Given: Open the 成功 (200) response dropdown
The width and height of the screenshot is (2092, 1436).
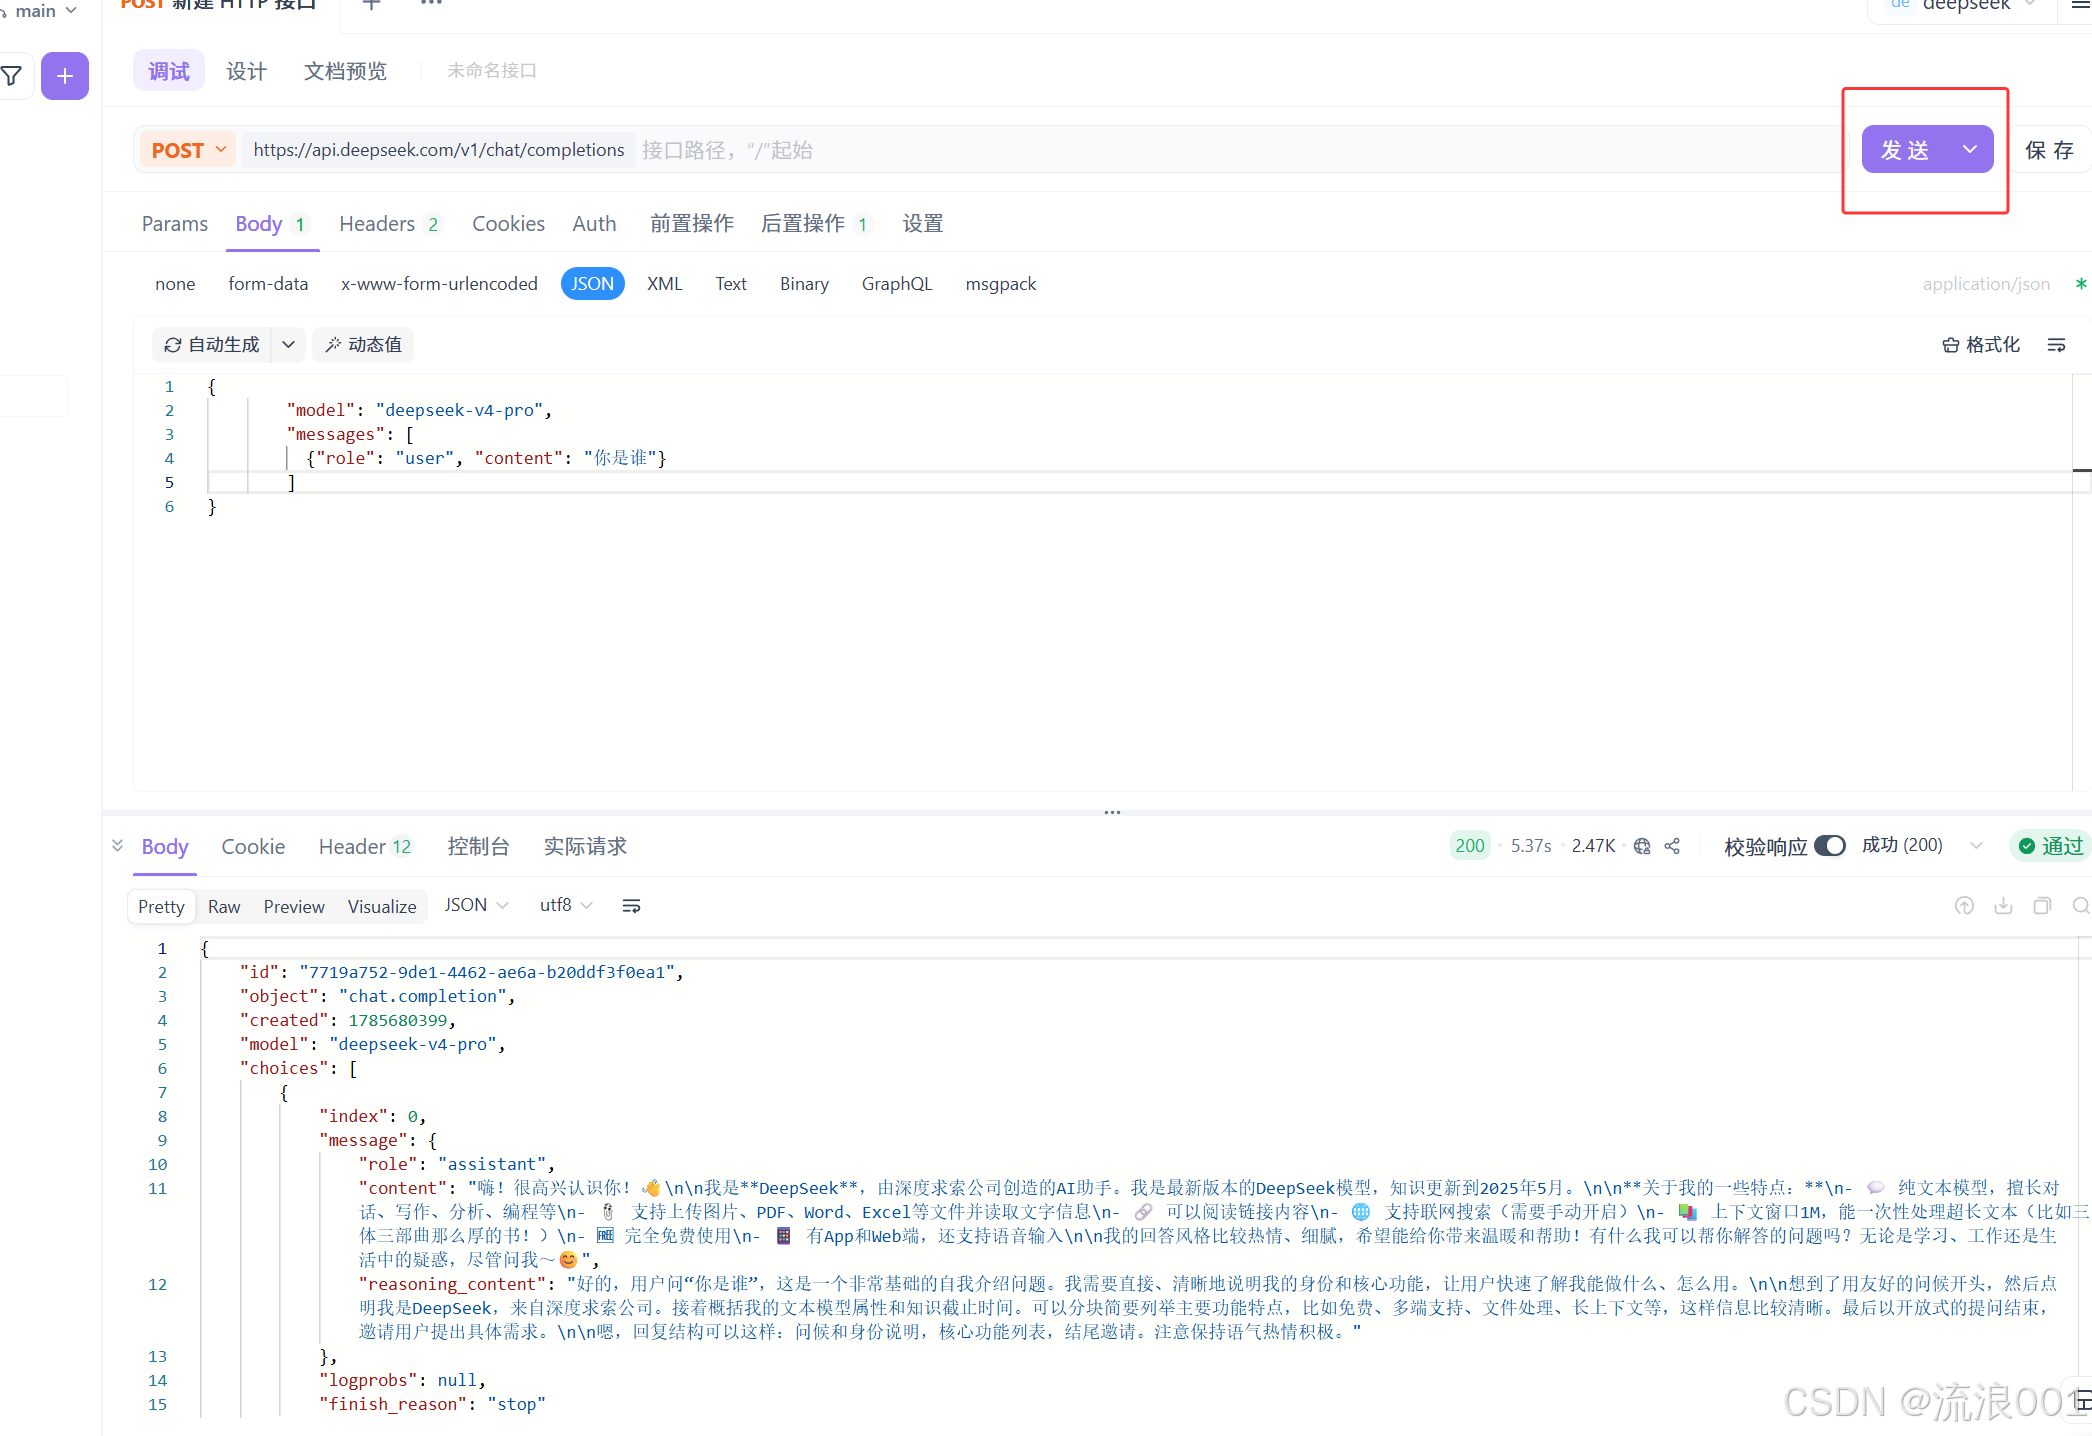Looking at the screenshot, I should (1920, 846).
